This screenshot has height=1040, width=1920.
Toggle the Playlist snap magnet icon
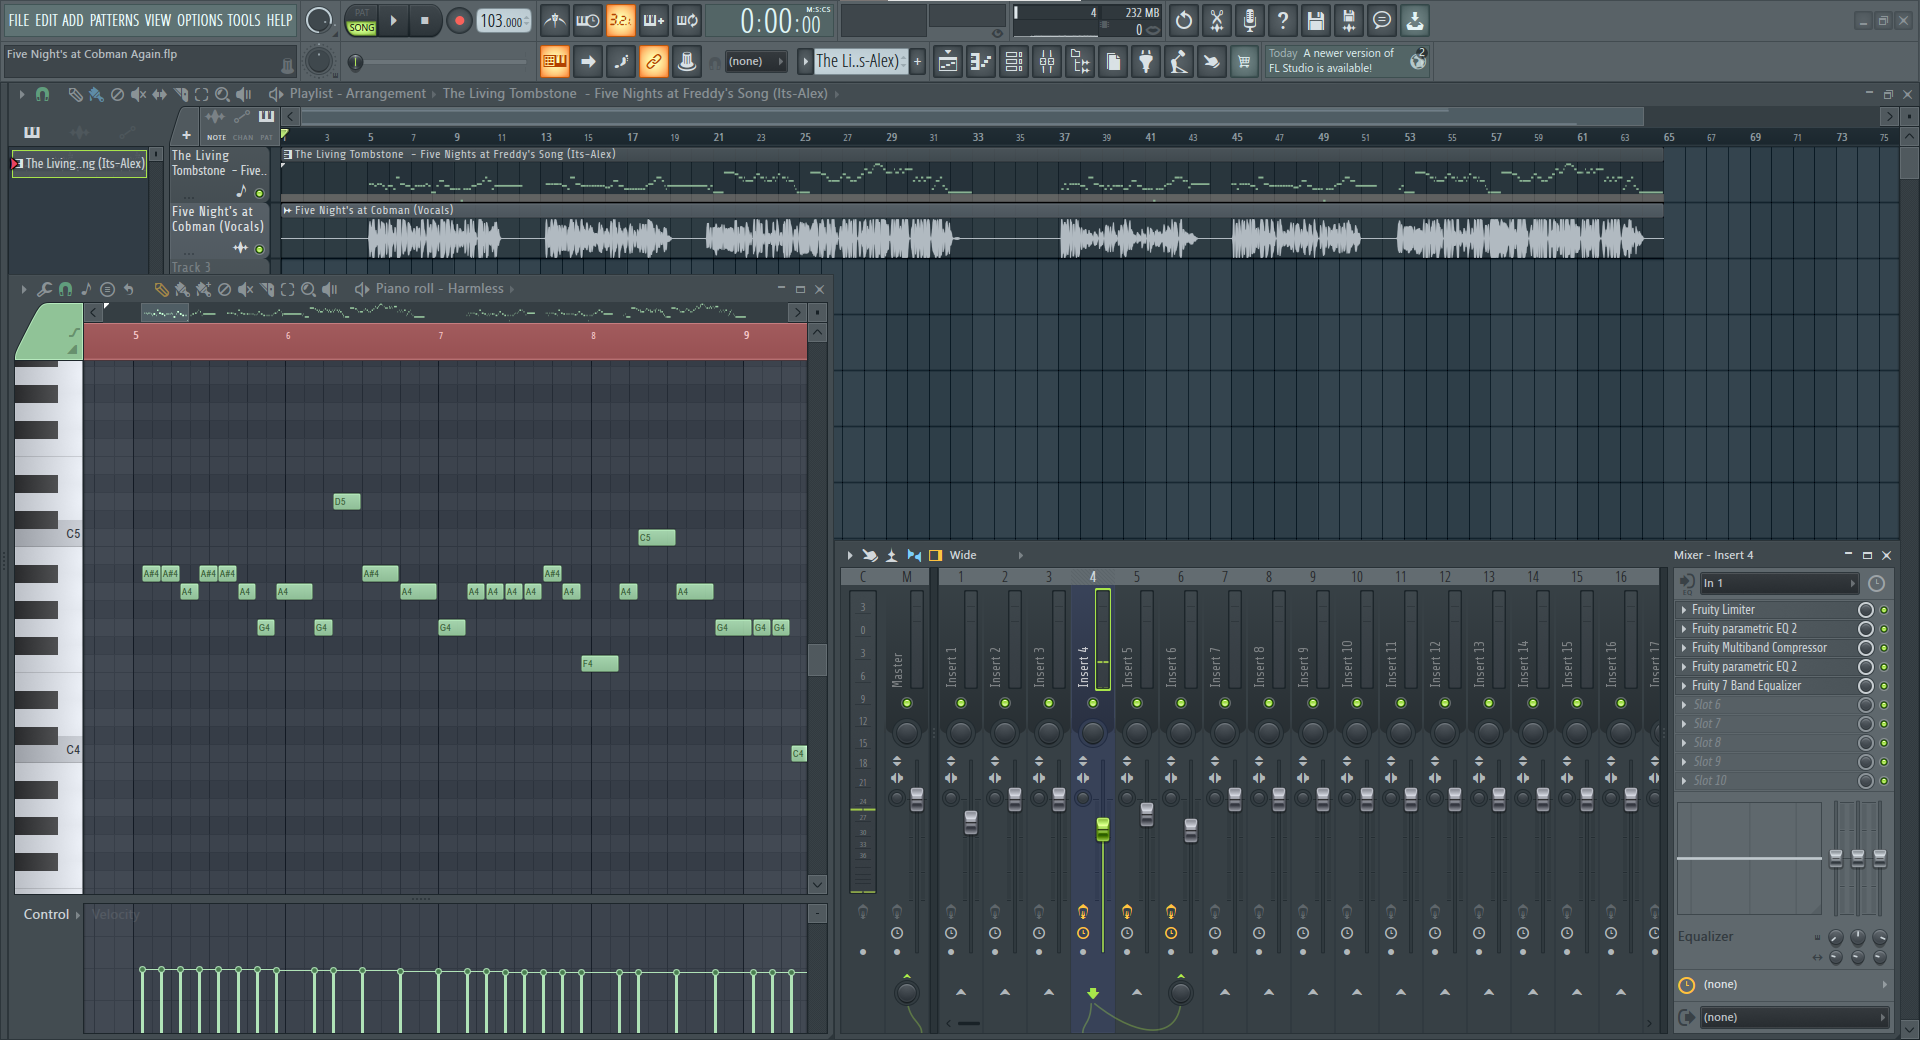(42, 94)
